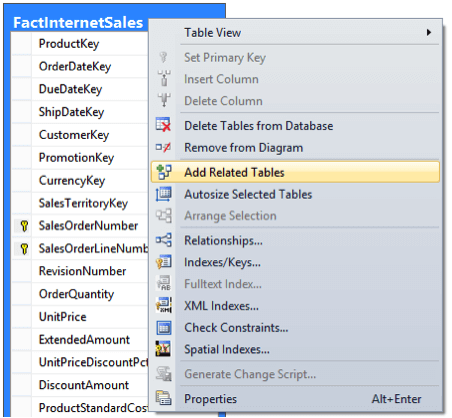Click the Add Related Tables icon
Image resolution: width=452 pixels, height=418 pixels.
(x=164, y=172)
